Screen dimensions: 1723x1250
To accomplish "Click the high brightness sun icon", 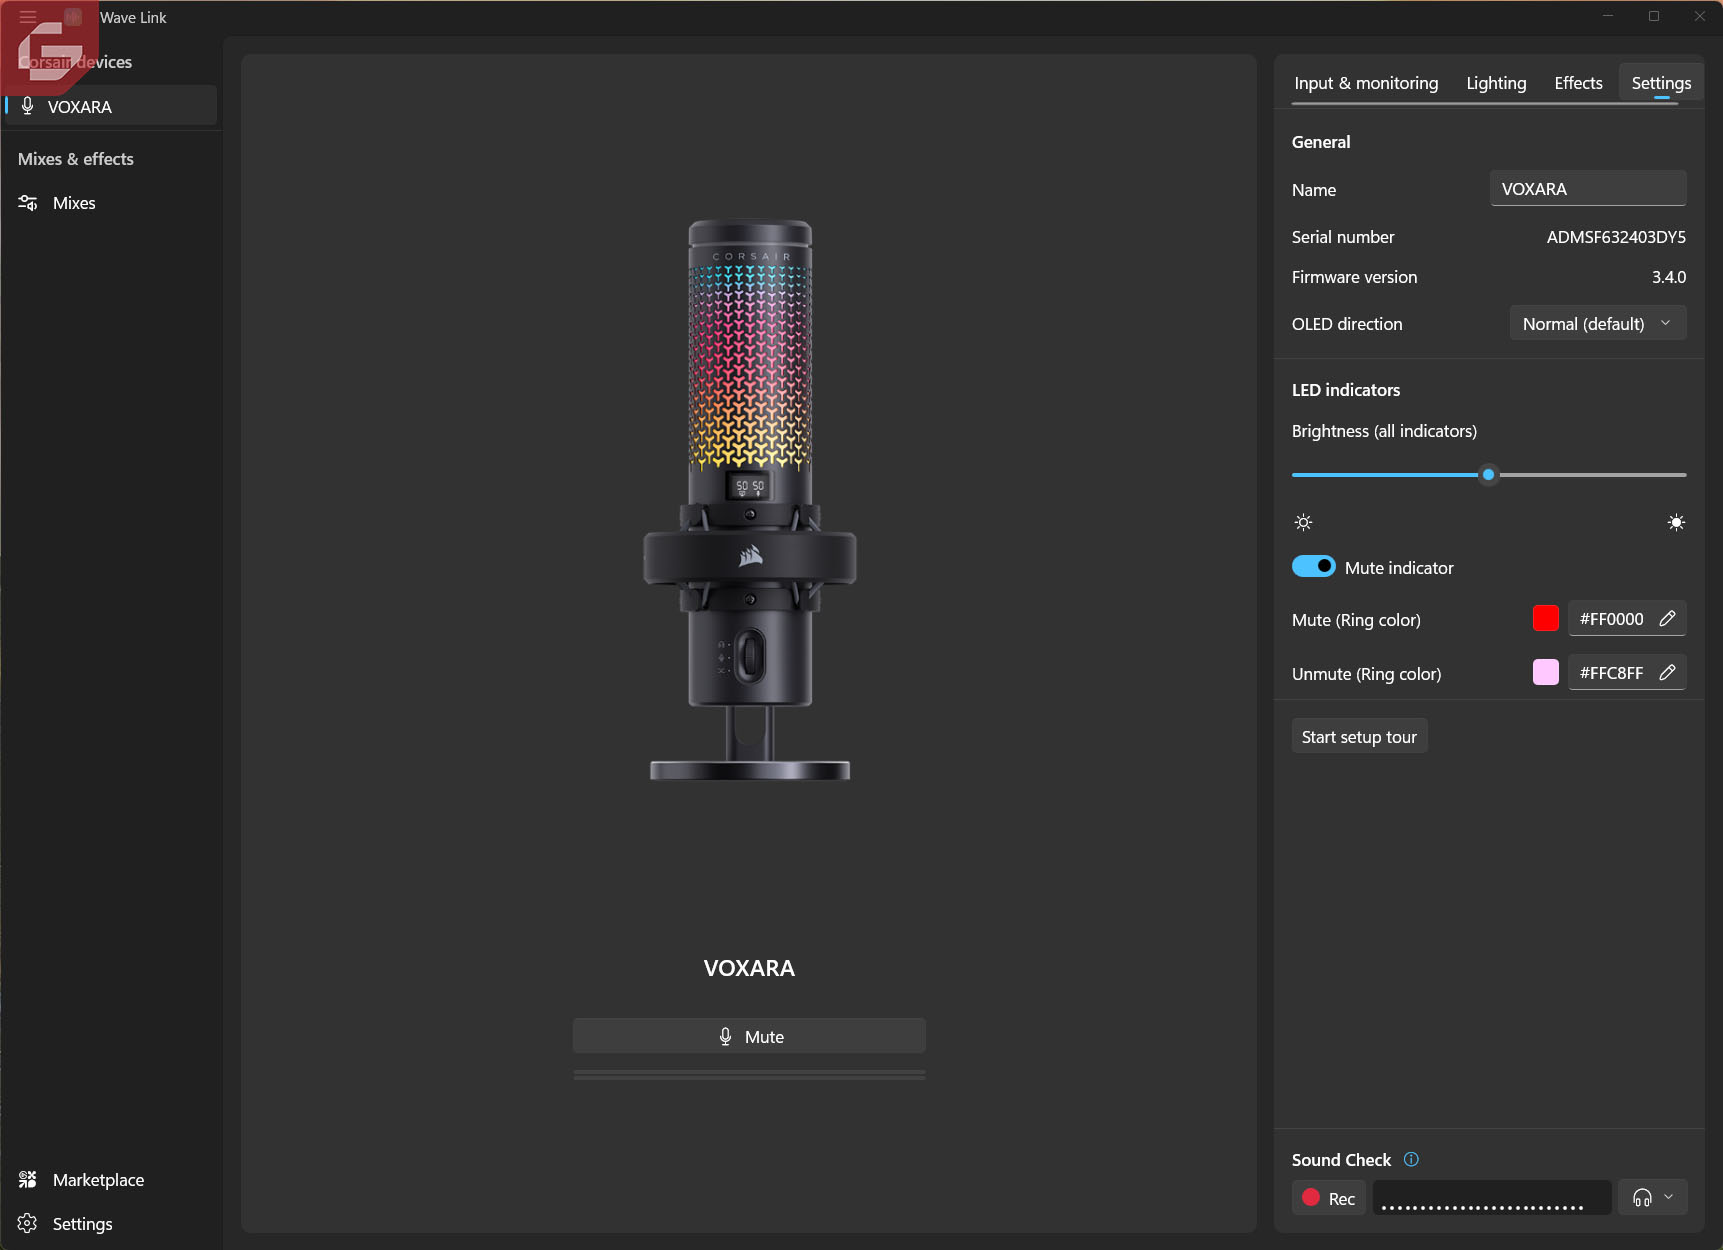I will click(x=1676, y=522).
